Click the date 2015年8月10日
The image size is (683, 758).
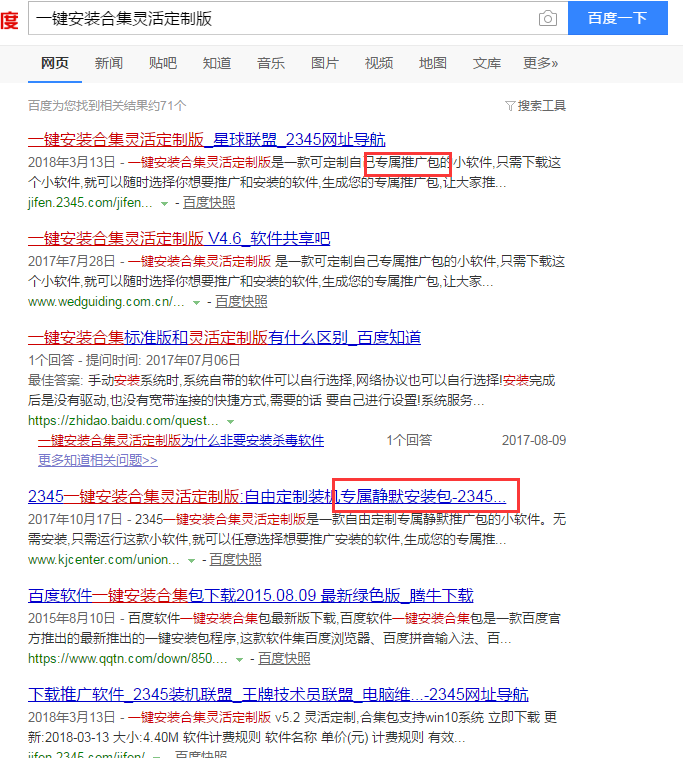(72, 618)
